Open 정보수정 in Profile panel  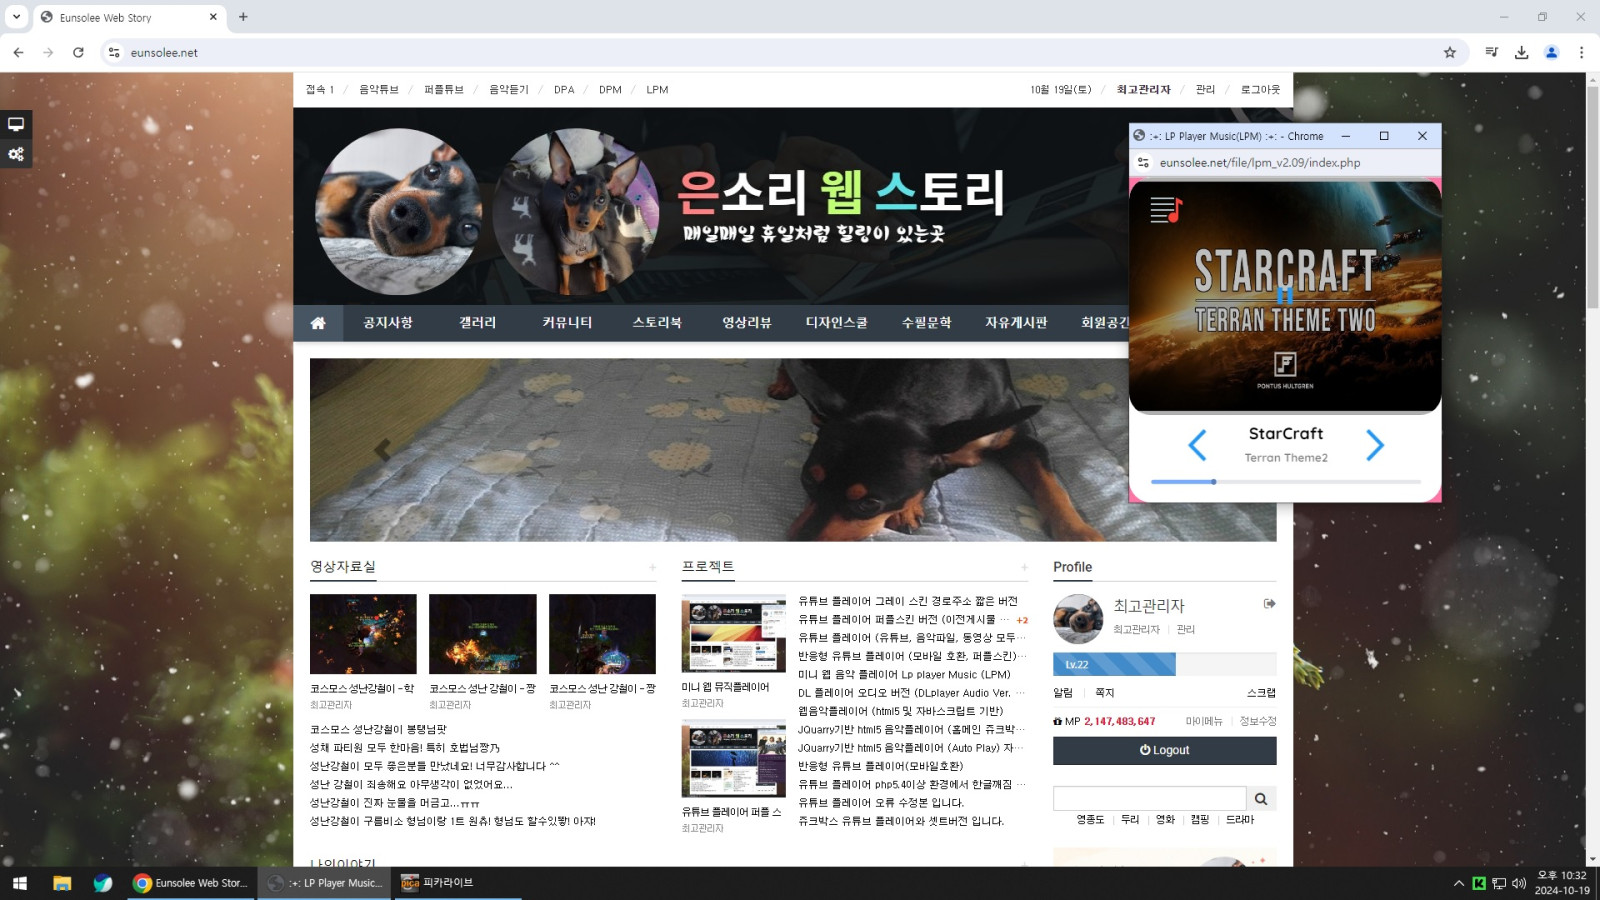pyautogui.click(x=1258, y=721)
